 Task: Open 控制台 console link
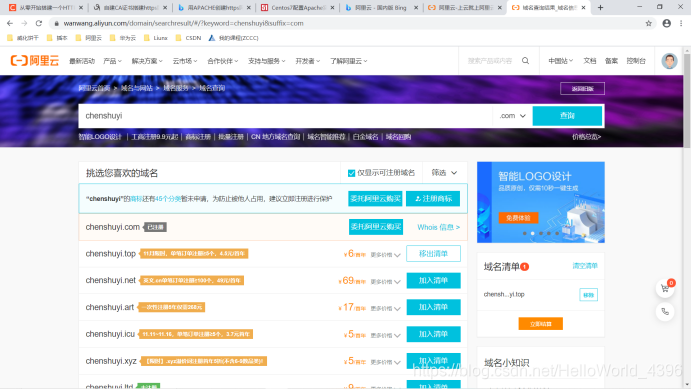pos(636,61)
